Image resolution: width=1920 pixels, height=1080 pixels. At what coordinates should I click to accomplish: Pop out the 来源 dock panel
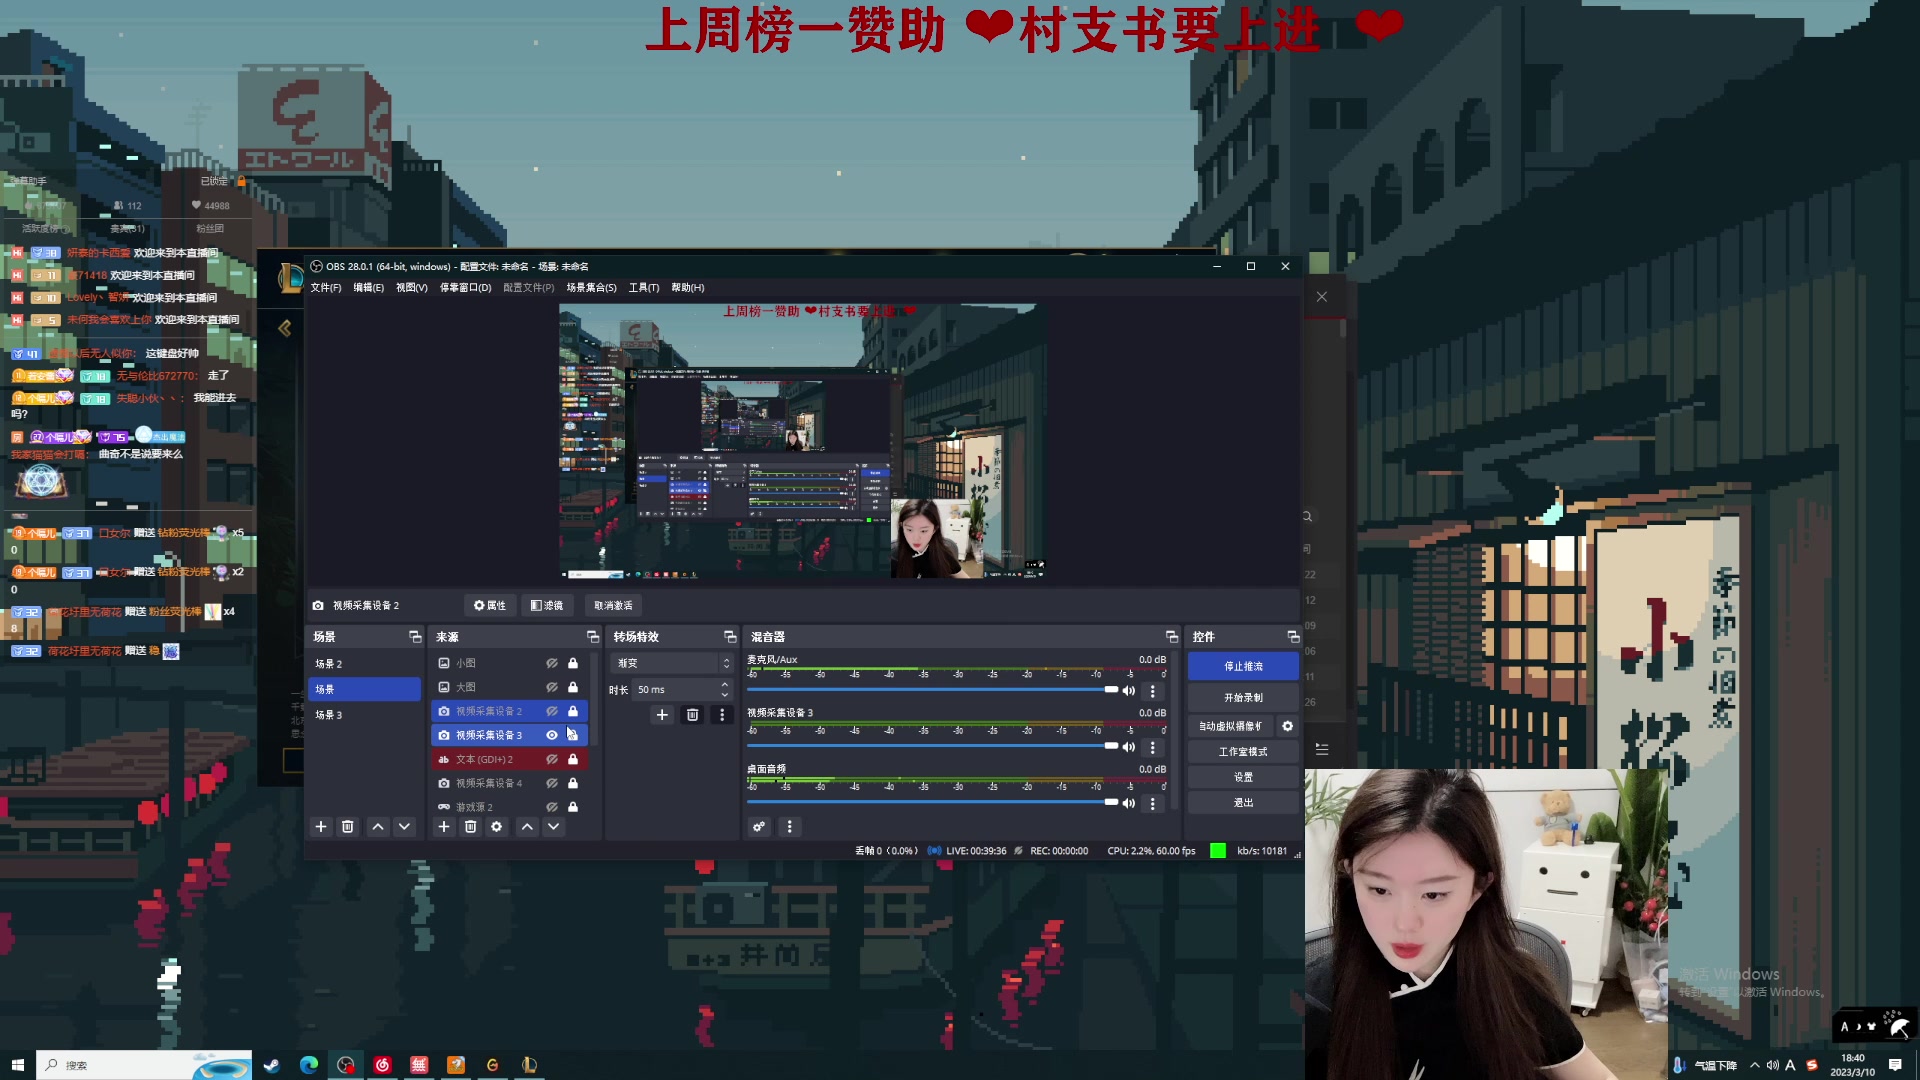point(593,637)
